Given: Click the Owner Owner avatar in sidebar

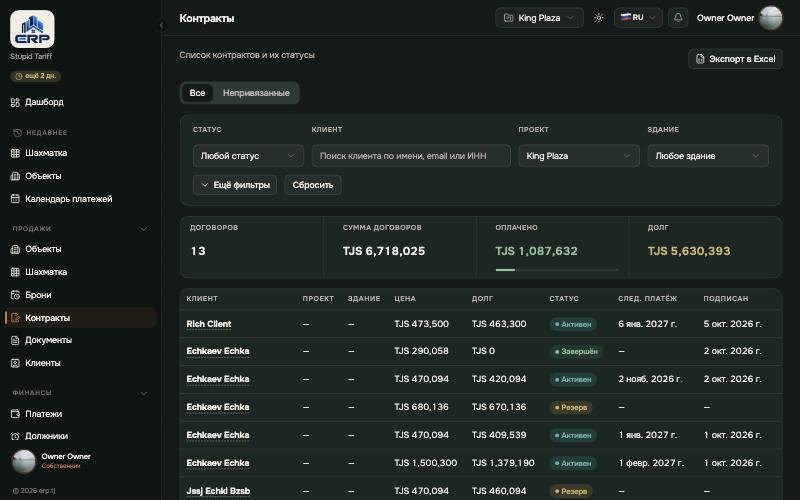Looking at the screenshot, I should pyautogui.click(x=23, y=461).
